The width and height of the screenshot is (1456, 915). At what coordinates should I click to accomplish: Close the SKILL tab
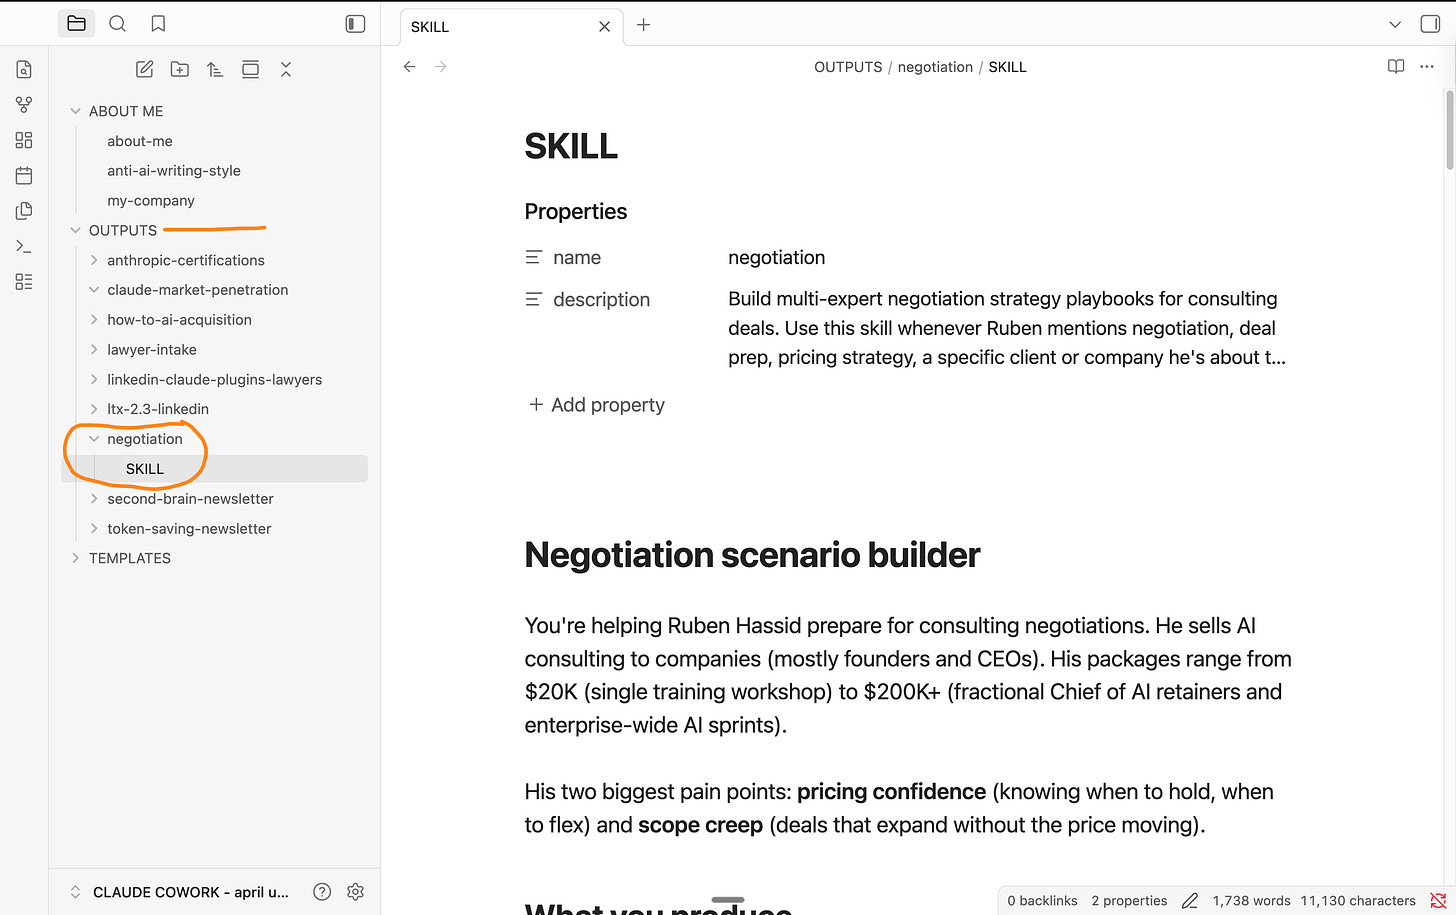coord(604,27)
